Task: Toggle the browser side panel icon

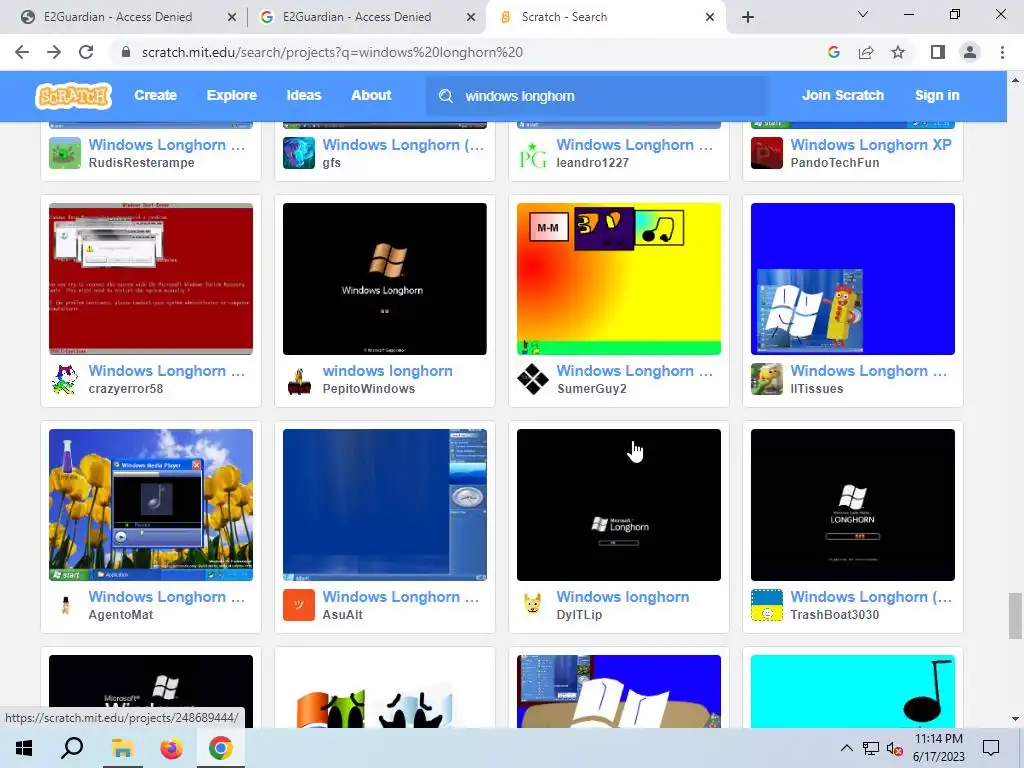Action: 937,52
